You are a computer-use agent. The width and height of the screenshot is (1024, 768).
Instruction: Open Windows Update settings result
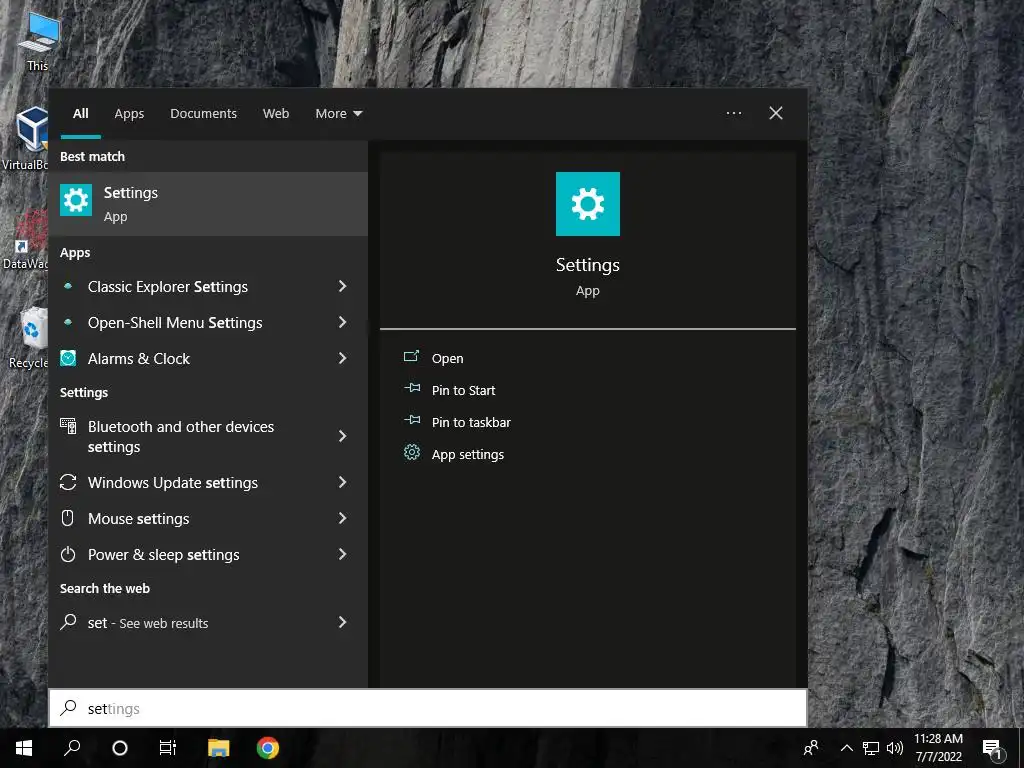208,482
